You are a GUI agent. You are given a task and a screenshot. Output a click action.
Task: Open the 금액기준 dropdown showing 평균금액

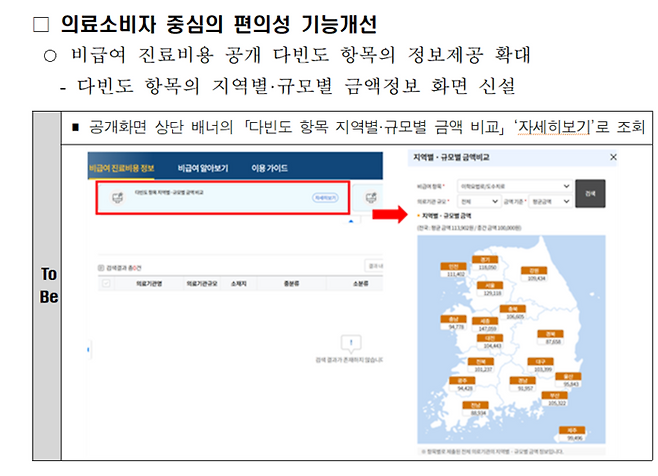(551, 202)
